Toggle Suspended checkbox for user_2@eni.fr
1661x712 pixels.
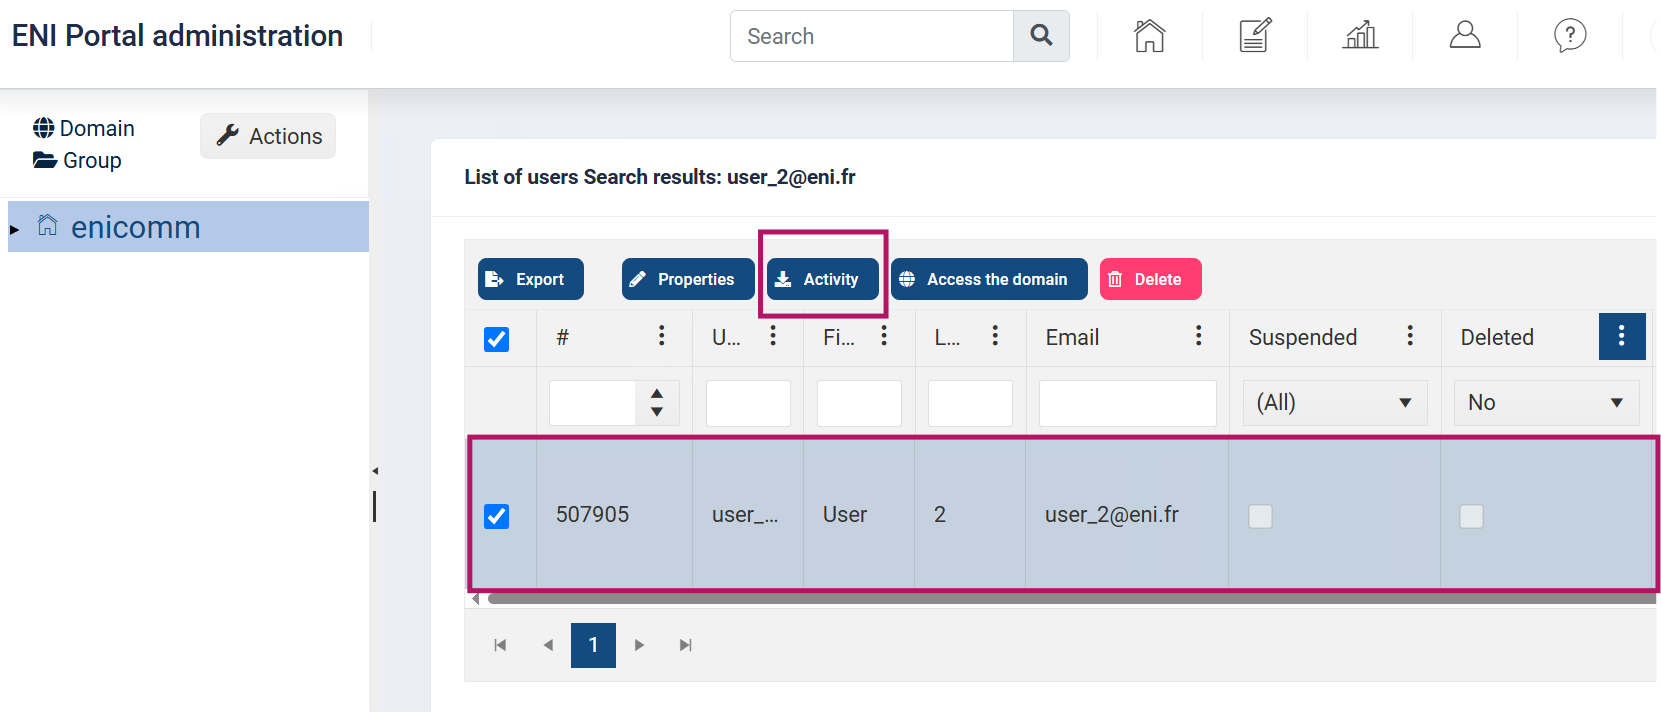point(1260,516)
